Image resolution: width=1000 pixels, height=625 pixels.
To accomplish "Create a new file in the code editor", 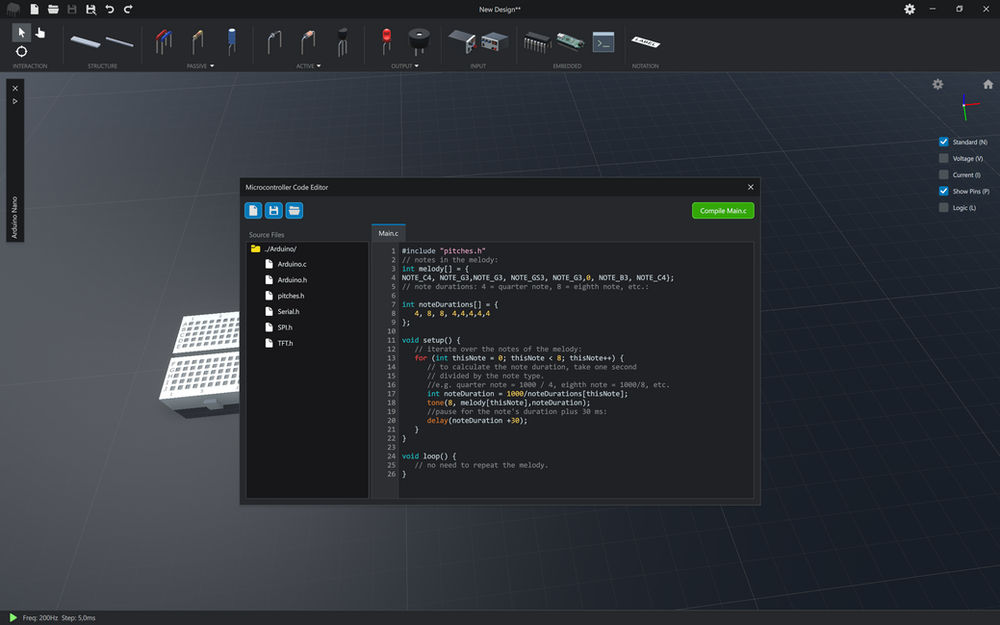I will pos(253,210).
